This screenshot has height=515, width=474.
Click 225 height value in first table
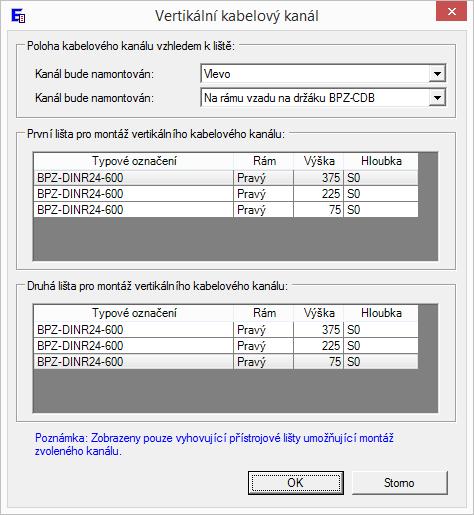tap(318, 194)
